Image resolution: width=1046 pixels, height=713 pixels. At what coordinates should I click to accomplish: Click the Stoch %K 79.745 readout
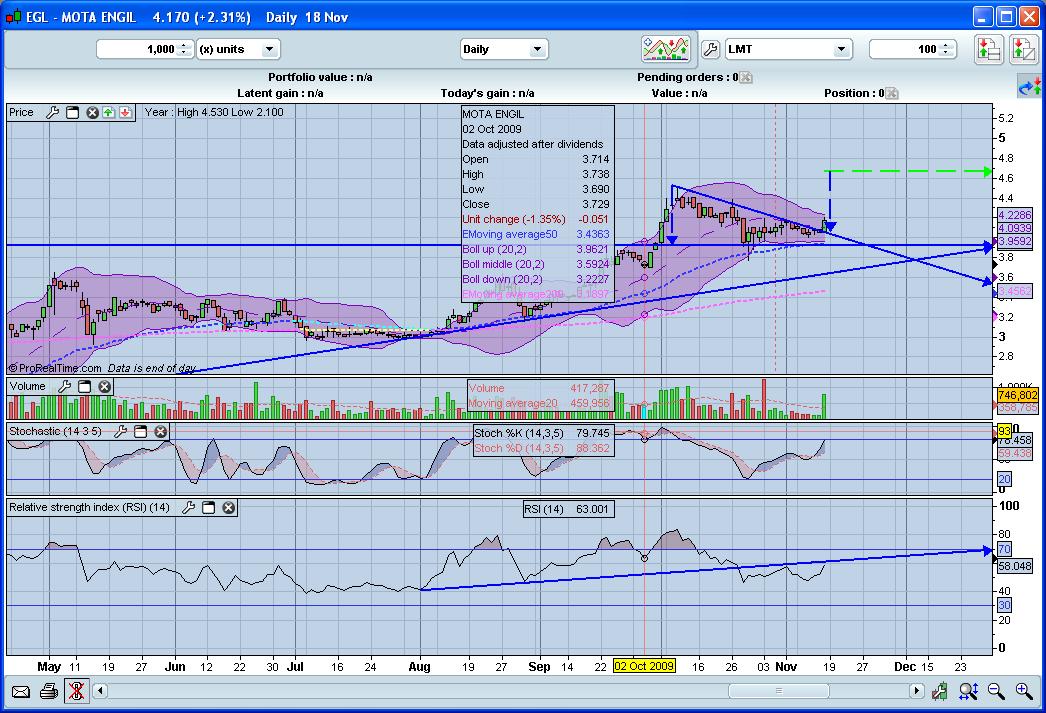[542, 433]
